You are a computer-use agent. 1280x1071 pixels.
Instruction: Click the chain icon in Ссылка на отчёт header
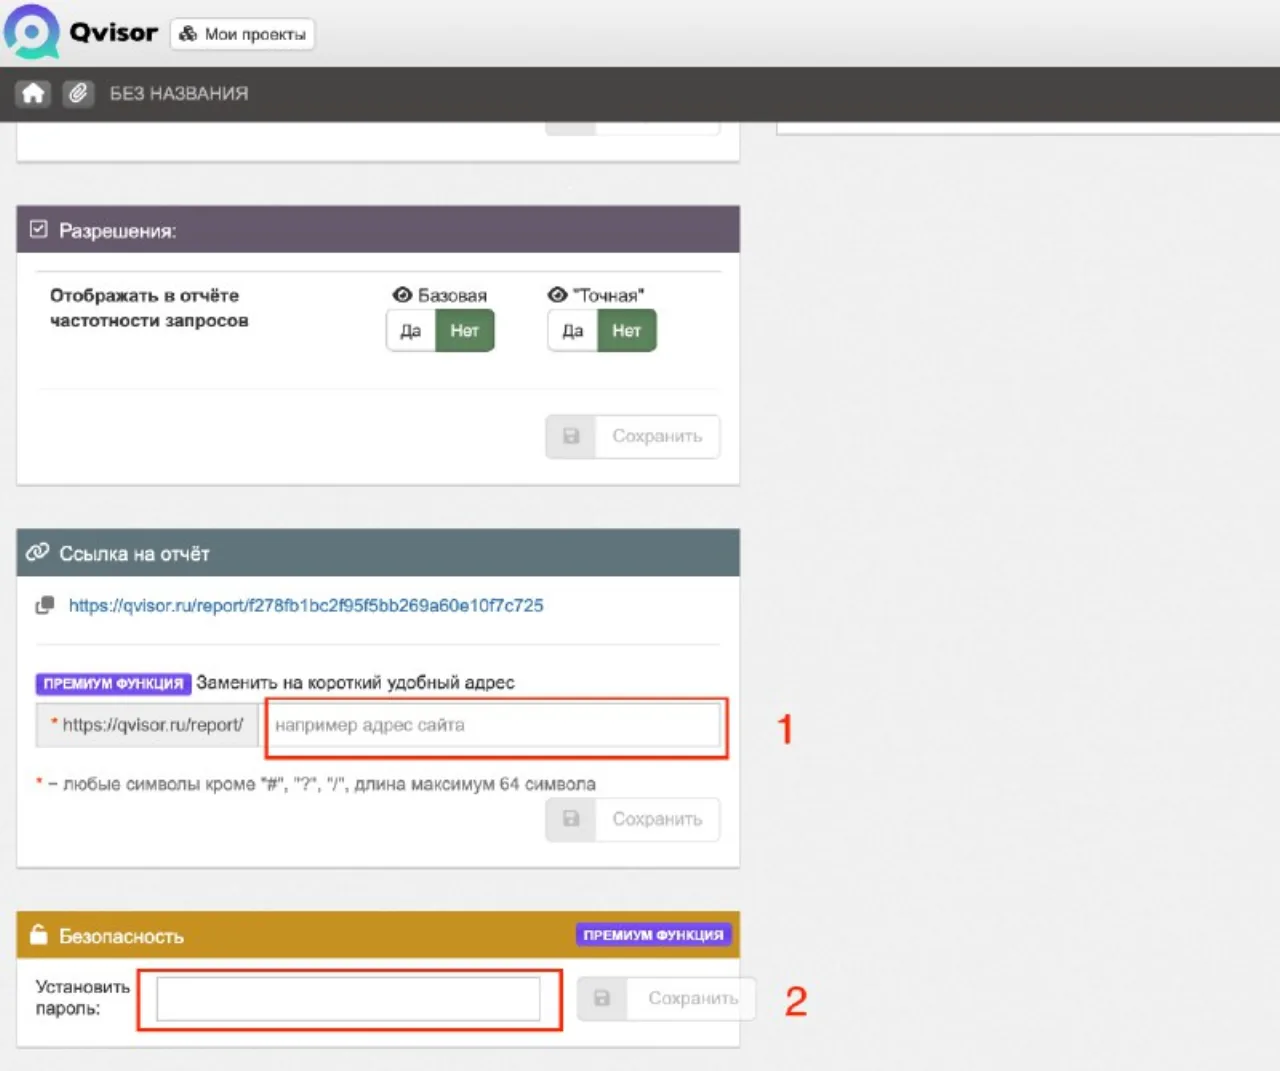point(38,552)
